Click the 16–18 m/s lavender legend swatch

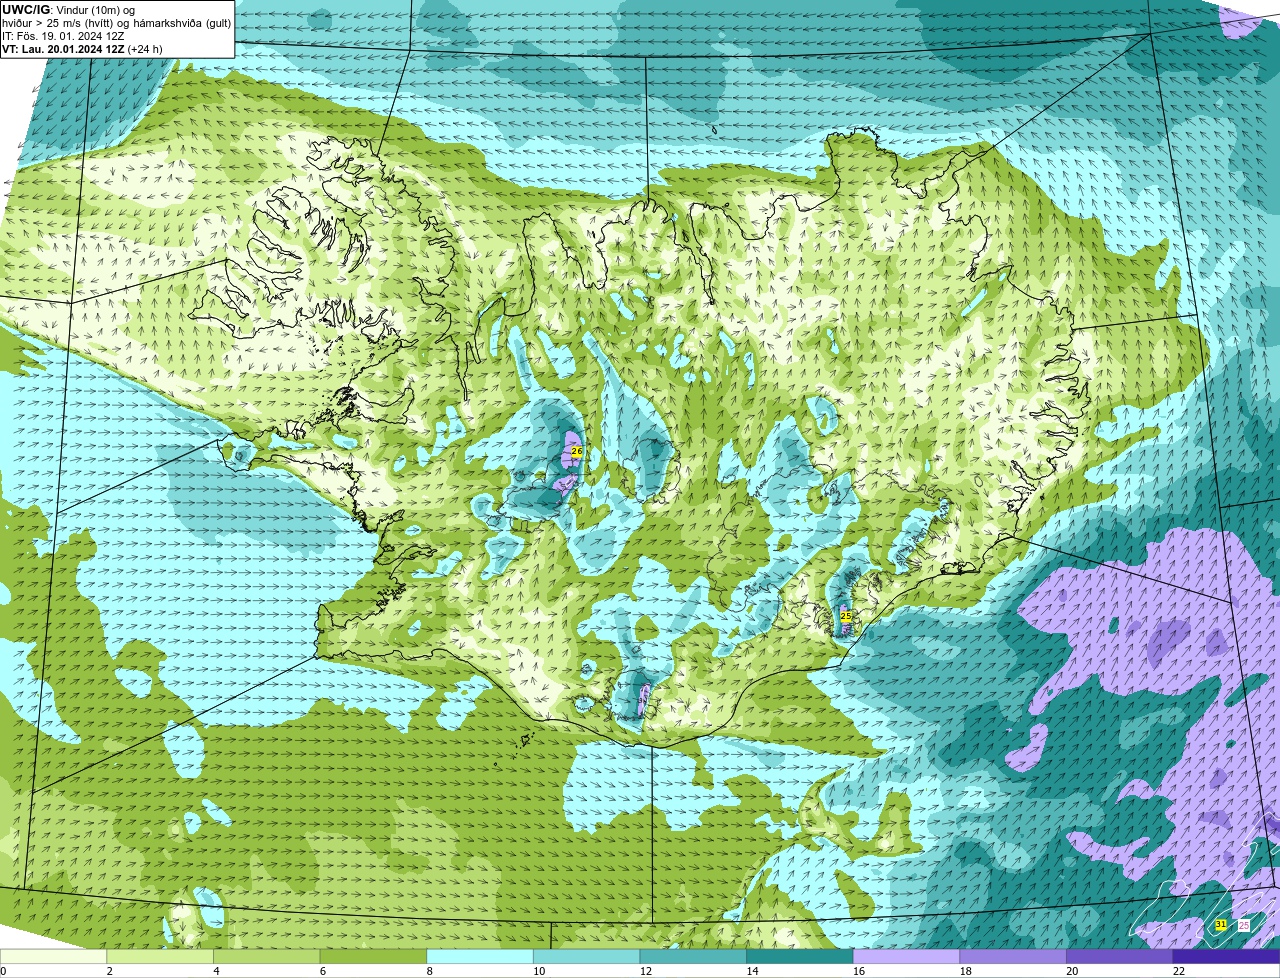pyautogui.click(x=906, y=956)
